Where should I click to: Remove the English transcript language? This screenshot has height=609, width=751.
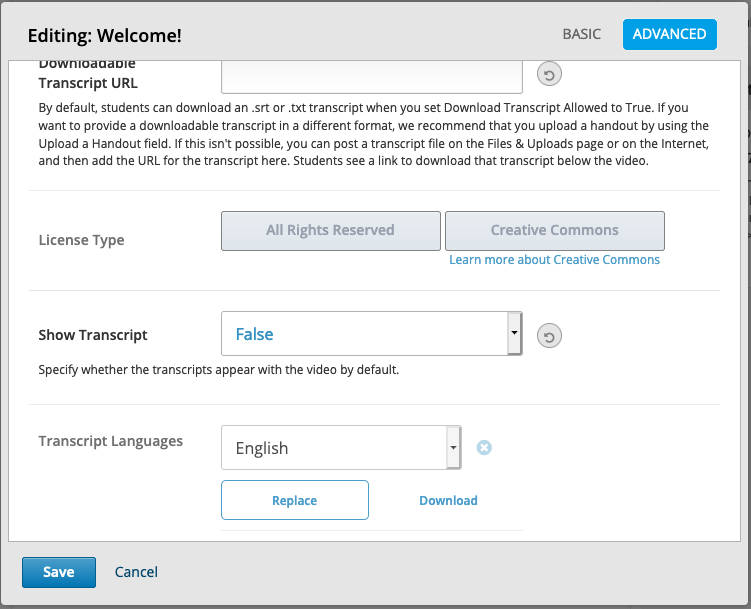(484, 448)
